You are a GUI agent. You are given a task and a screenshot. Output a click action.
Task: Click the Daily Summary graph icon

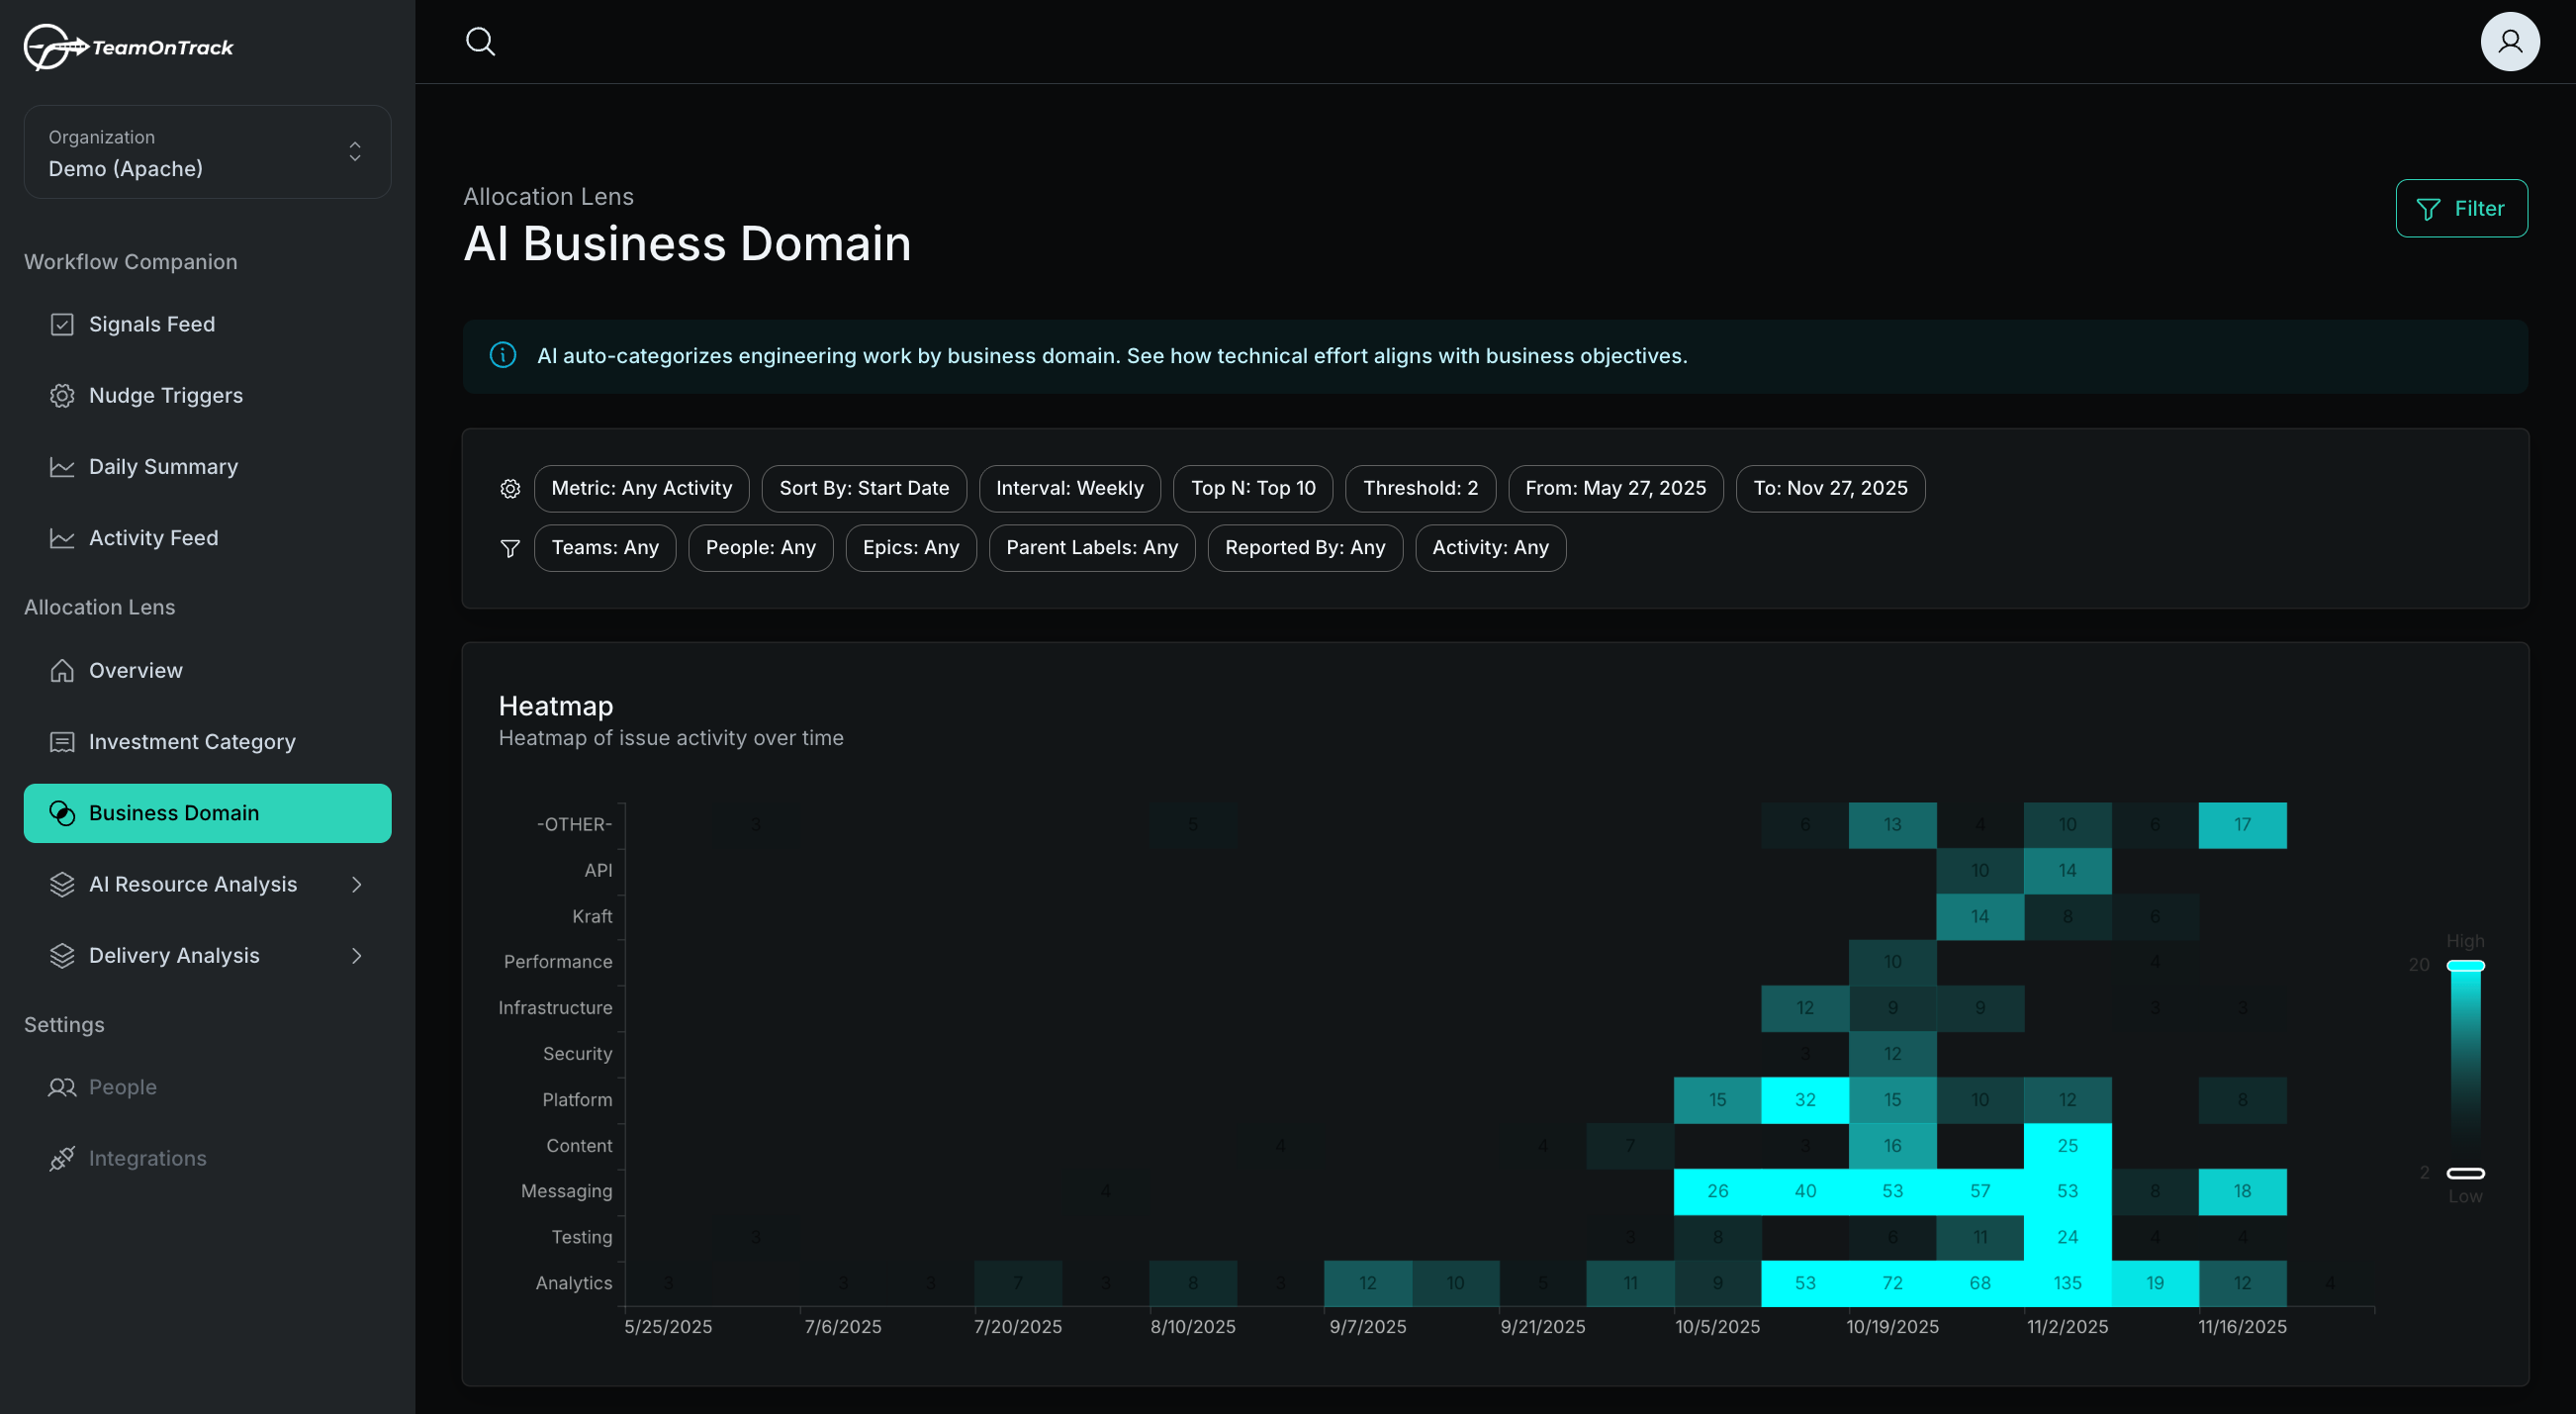pyautogui.click(x=62, y=466)
